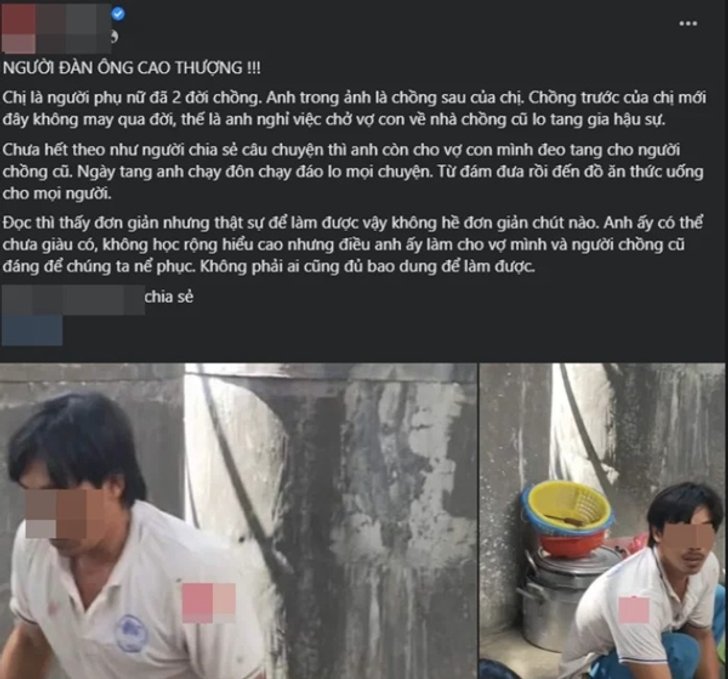Click the blue verified badge checkmark
The height and width of the screenshot is (679, 728).
coord(118,14)
